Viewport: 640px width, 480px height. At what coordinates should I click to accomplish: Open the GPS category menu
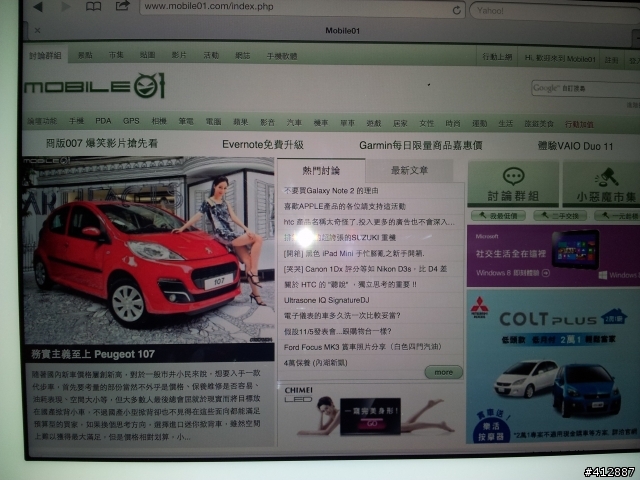[x=131, y=121]
